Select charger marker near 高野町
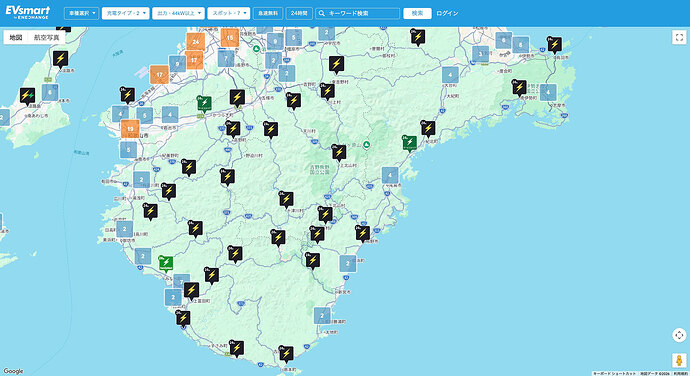 tap(233, 129)
